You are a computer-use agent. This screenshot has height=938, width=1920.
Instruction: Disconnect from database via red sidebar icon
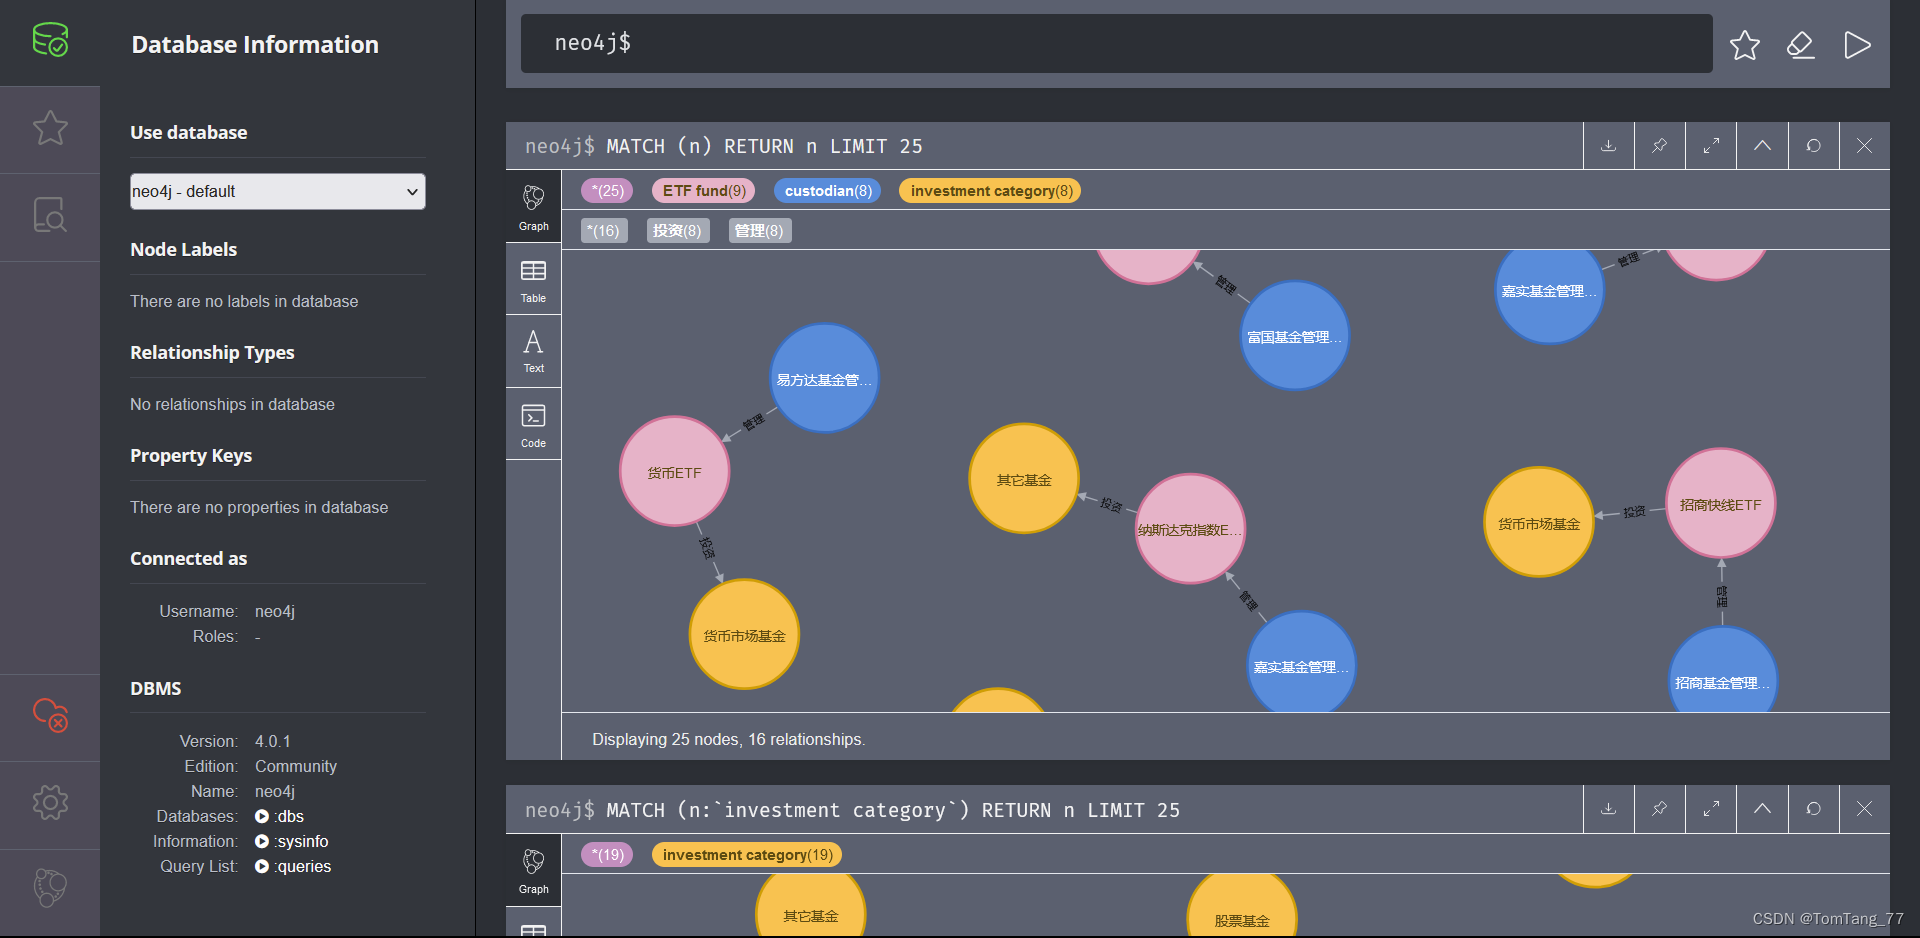(x=50, y=716)
